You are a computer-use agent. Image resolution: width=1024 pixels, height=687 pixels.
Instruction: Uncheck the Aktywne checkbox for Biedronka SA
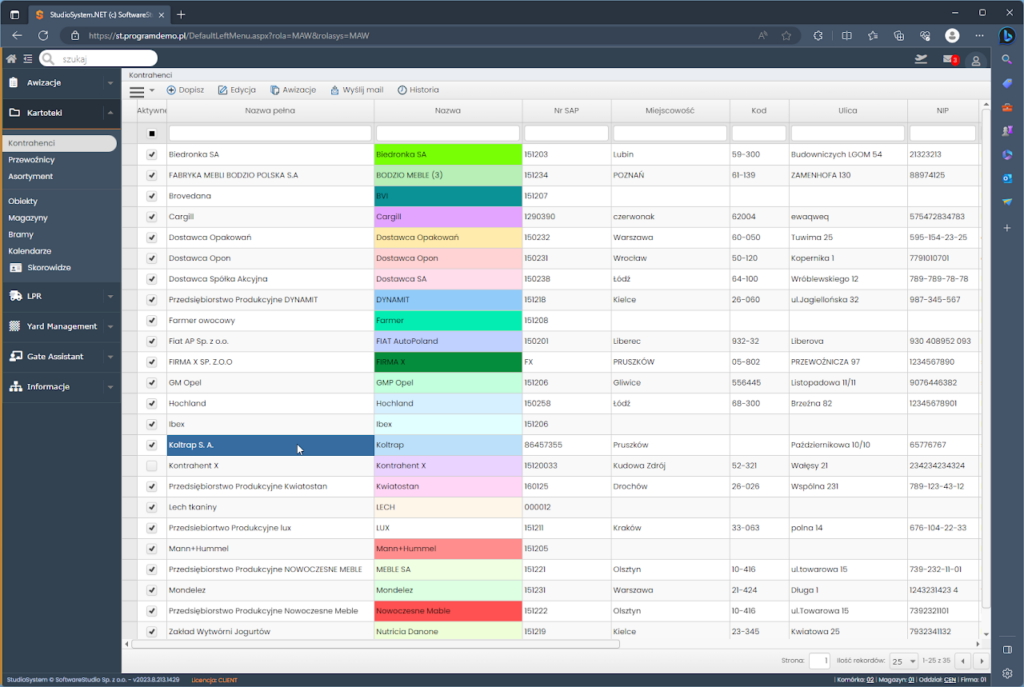[152, 155]
